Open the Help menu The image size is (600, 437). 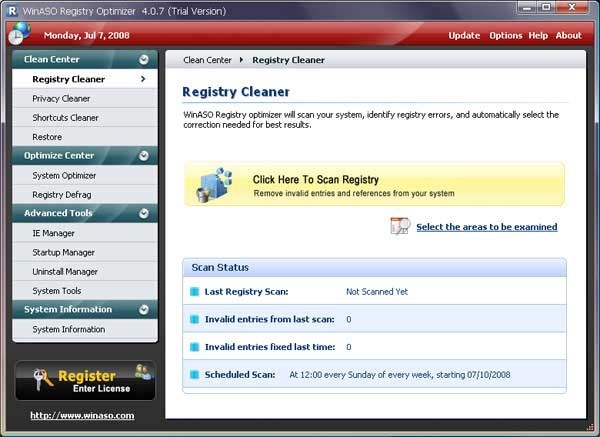click(x=538, y=36)
